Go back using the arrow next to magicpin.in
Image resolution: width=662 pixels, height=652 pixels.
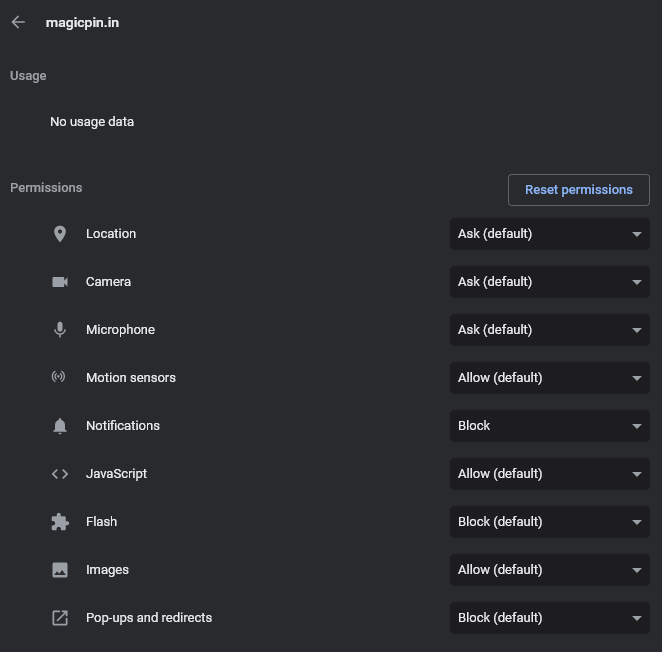point(18,22)
